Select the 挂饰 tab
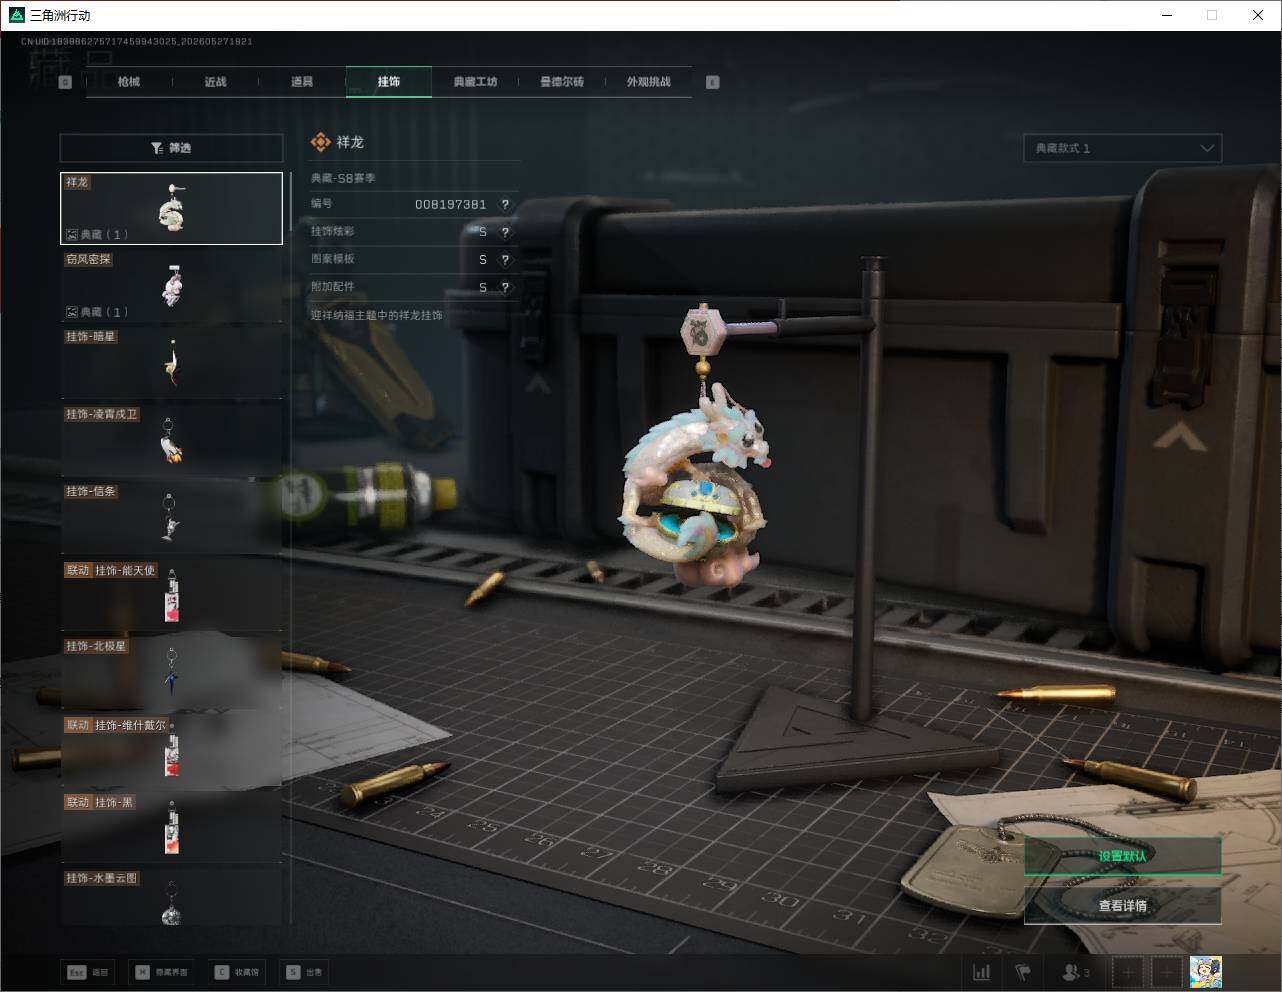Screen dimensions: 1282x992 (x=389, y=82)
